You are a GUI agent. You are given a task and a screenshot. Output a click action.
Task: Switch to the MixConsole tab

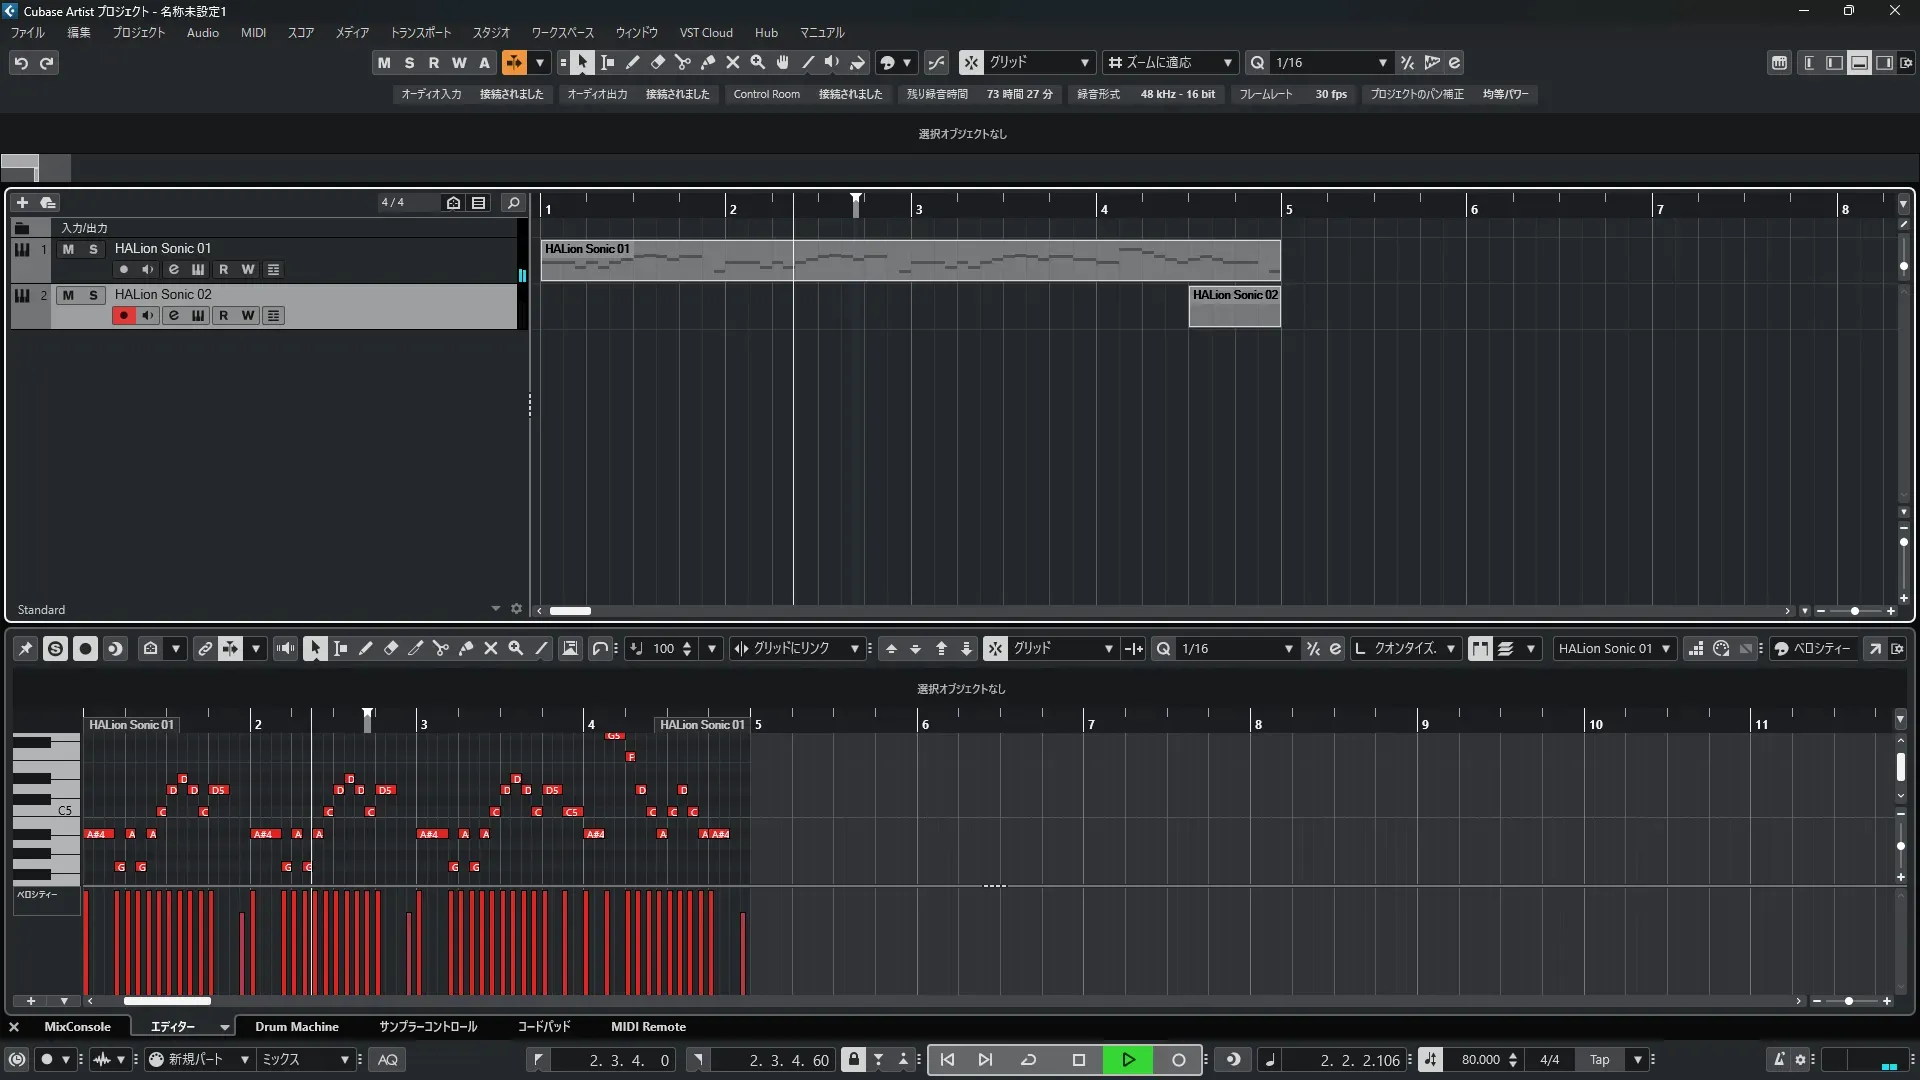77,1027
